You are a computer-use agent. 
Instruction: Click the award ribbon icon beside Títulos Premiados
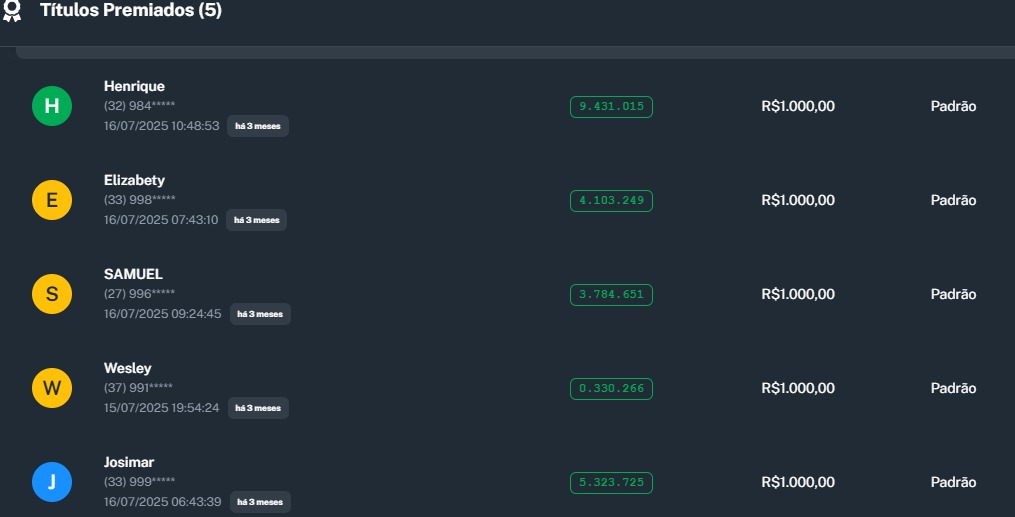pos(12,11)
